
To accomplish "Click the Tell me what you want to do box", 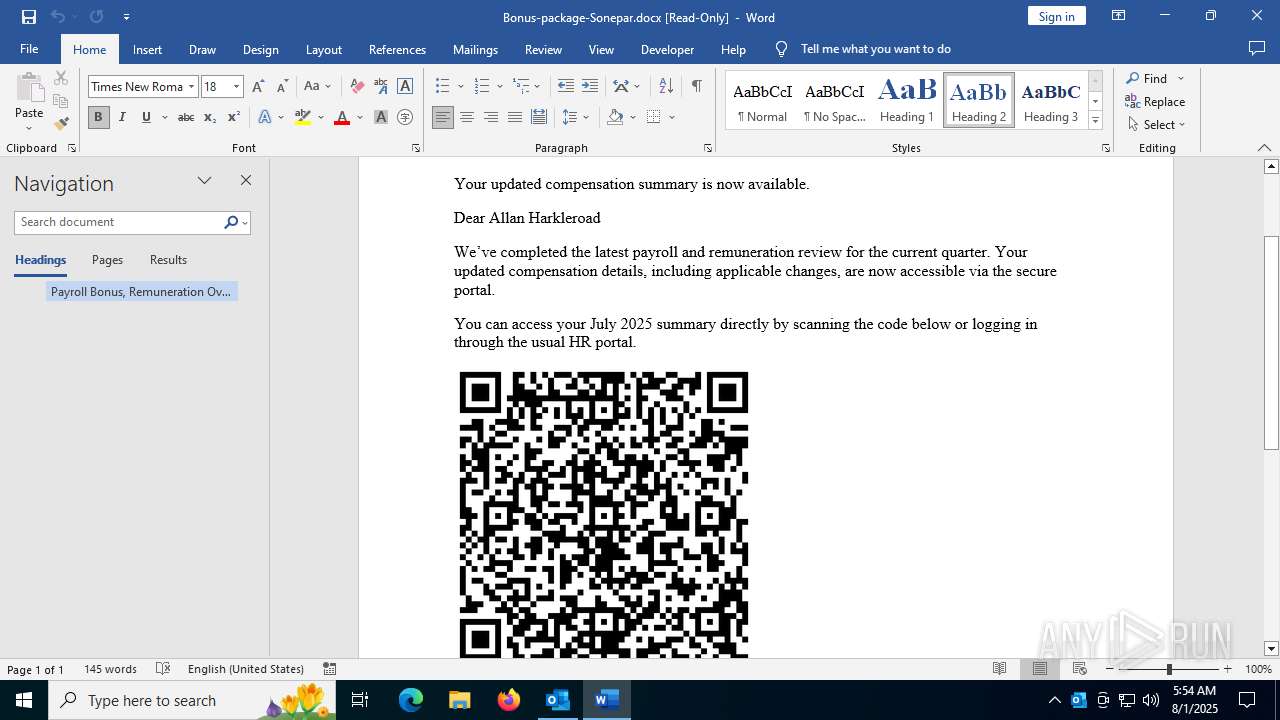I will [876, 49].
